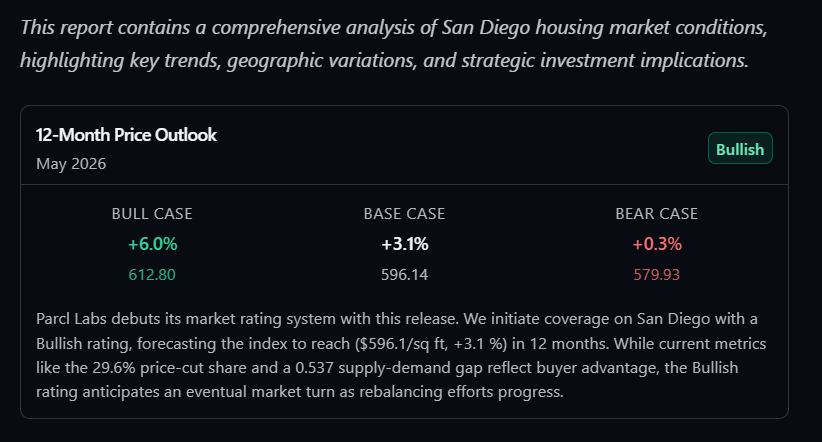Click the +0.3% bear case percentage
This screenshot has width=822, height=442.
tap(657, 244)
